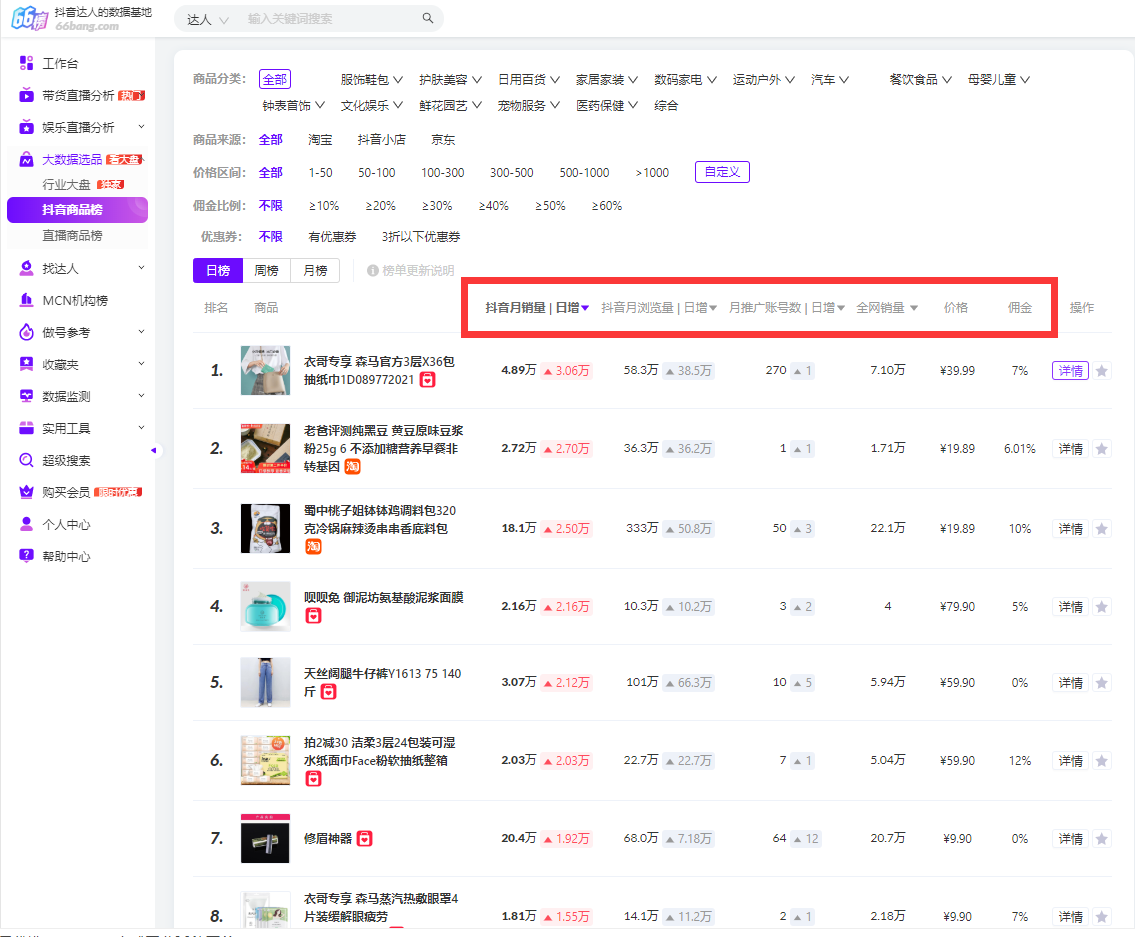Favorite the first ranked product star
This screenshot has width=1135, height=937.
(x=1102, y=371)
